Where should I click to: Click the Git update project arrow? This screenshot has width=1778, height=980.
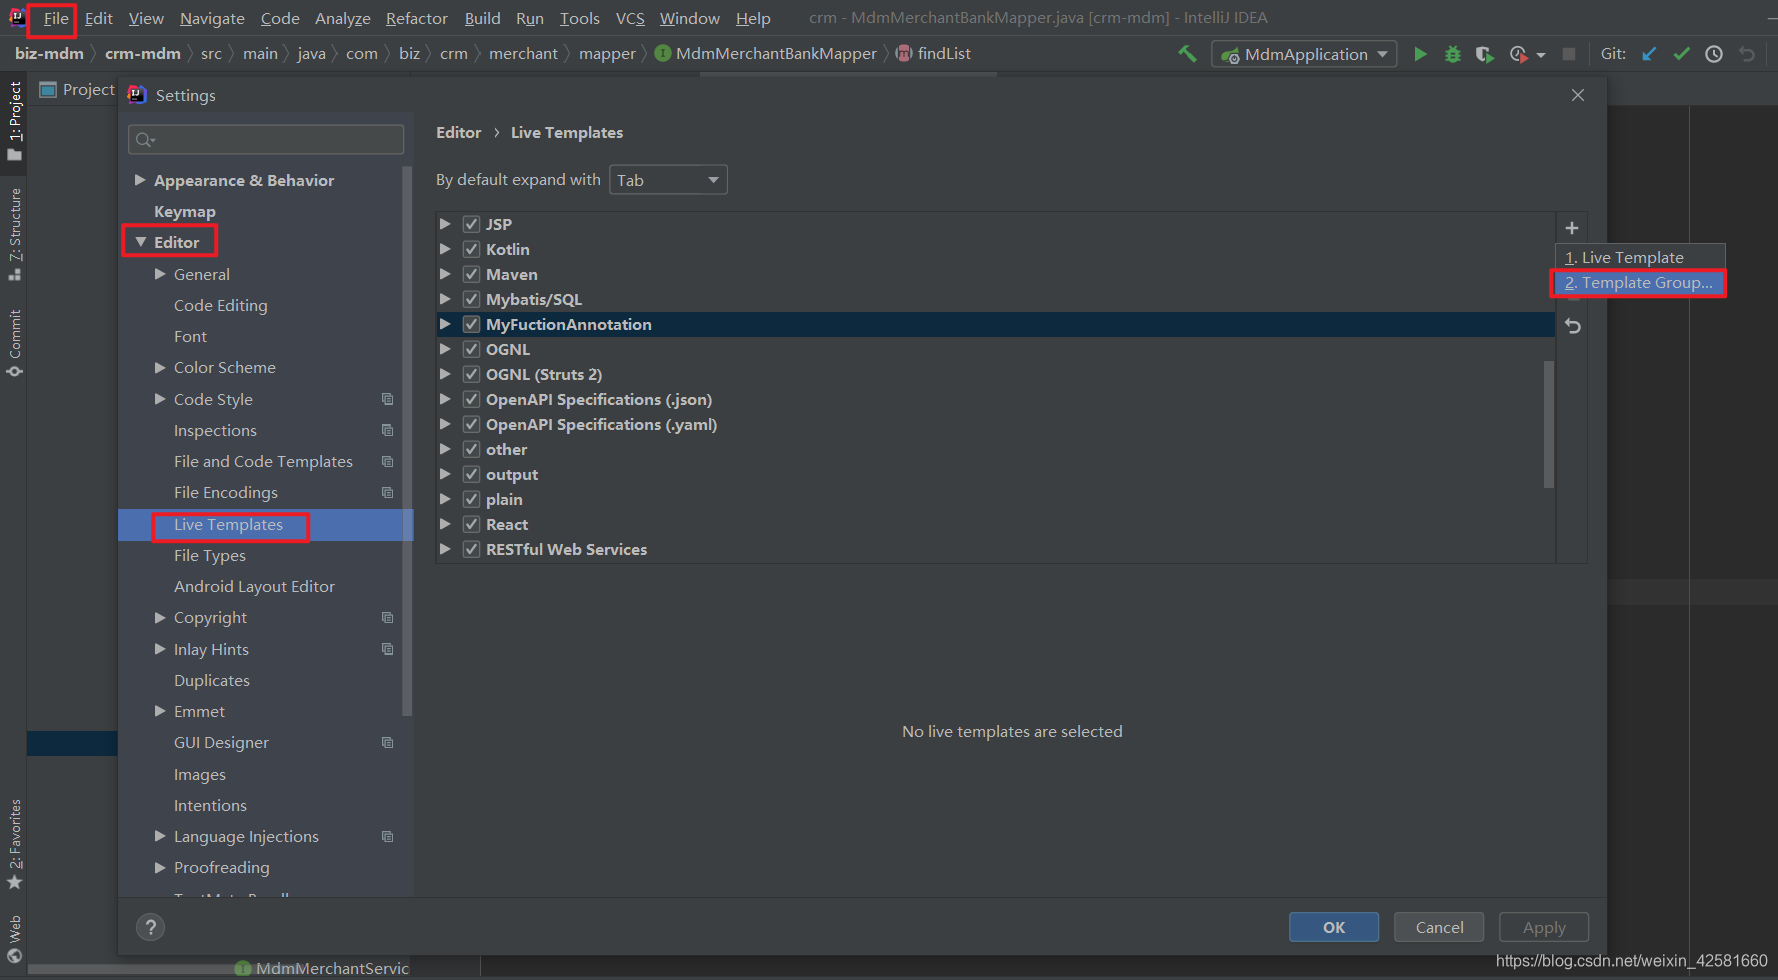coord(1649,54)
